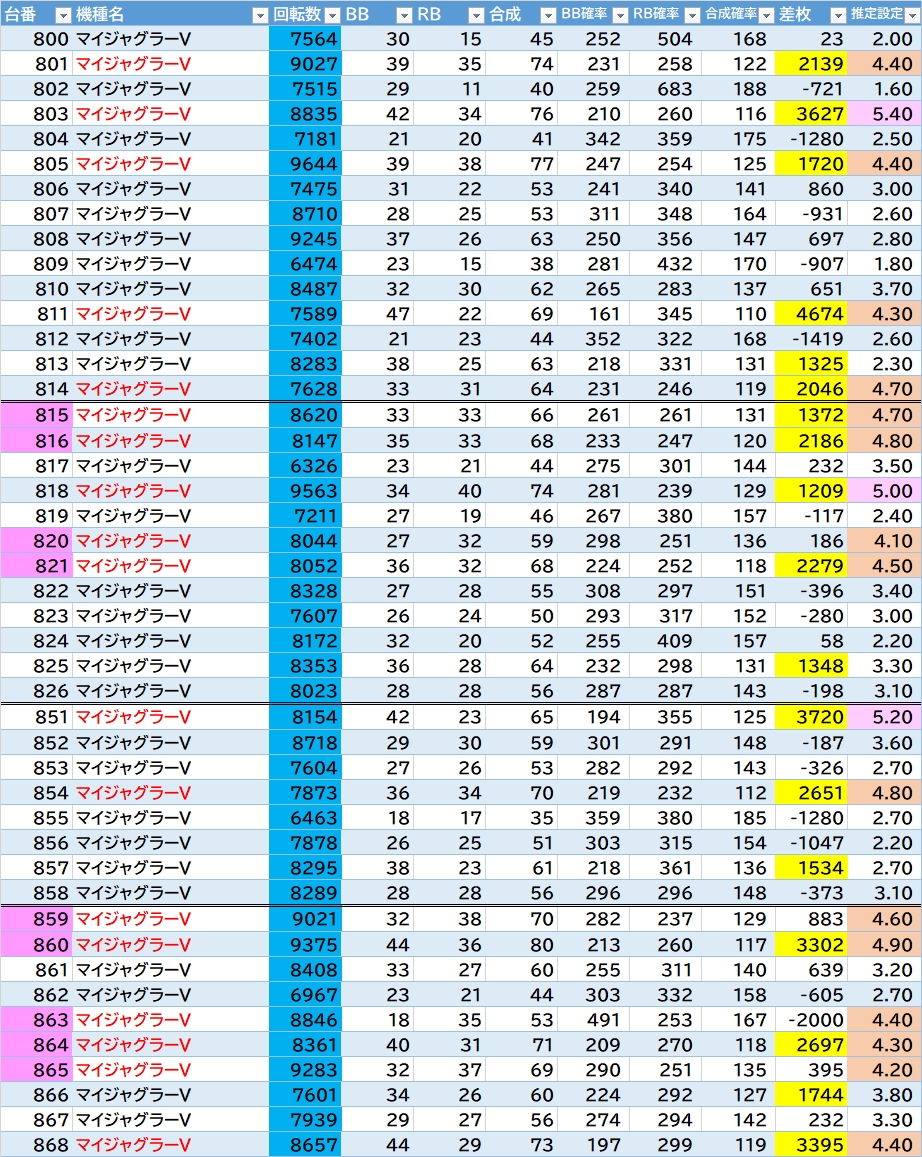Select machine number cell 857
This screenshot has width=922, height=1157.
pos(36,868)
